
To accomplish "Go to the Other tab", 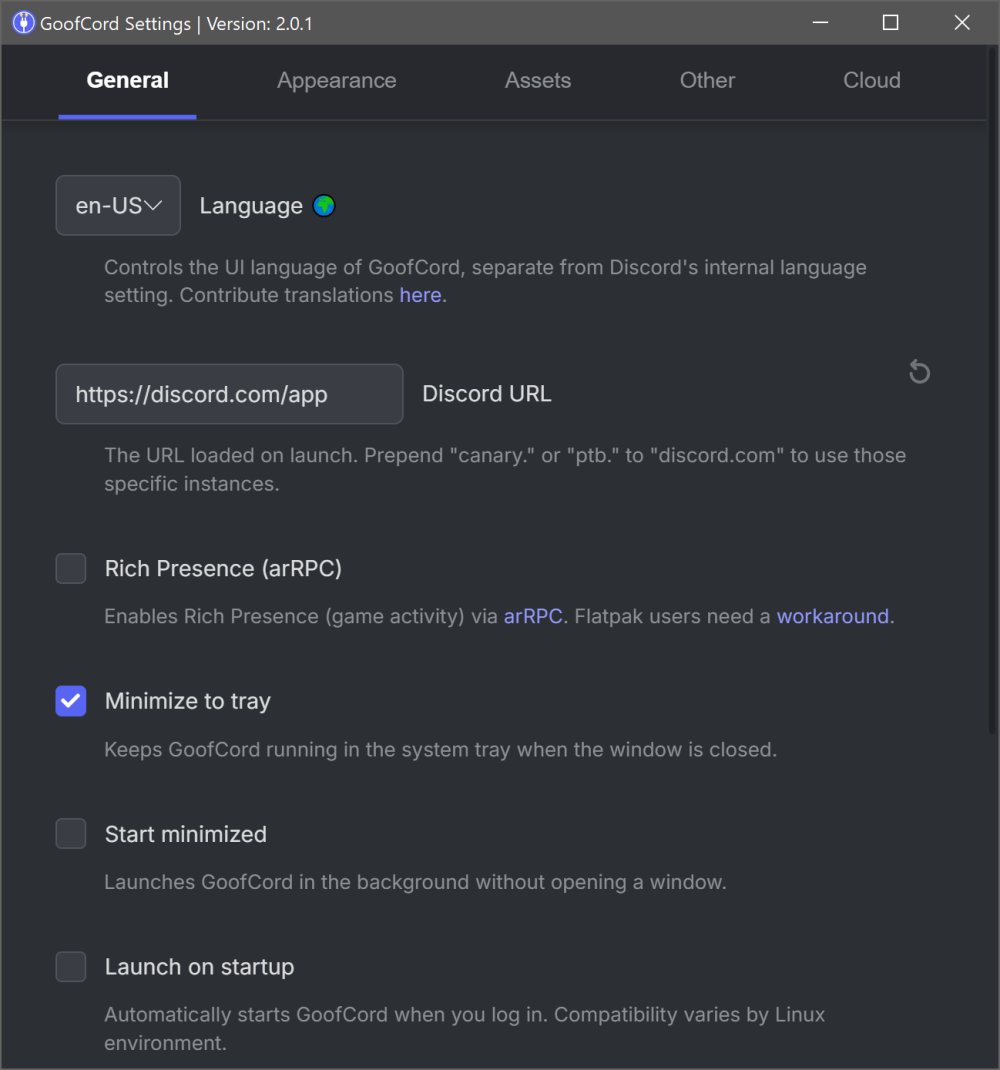I will pos(707,81).
